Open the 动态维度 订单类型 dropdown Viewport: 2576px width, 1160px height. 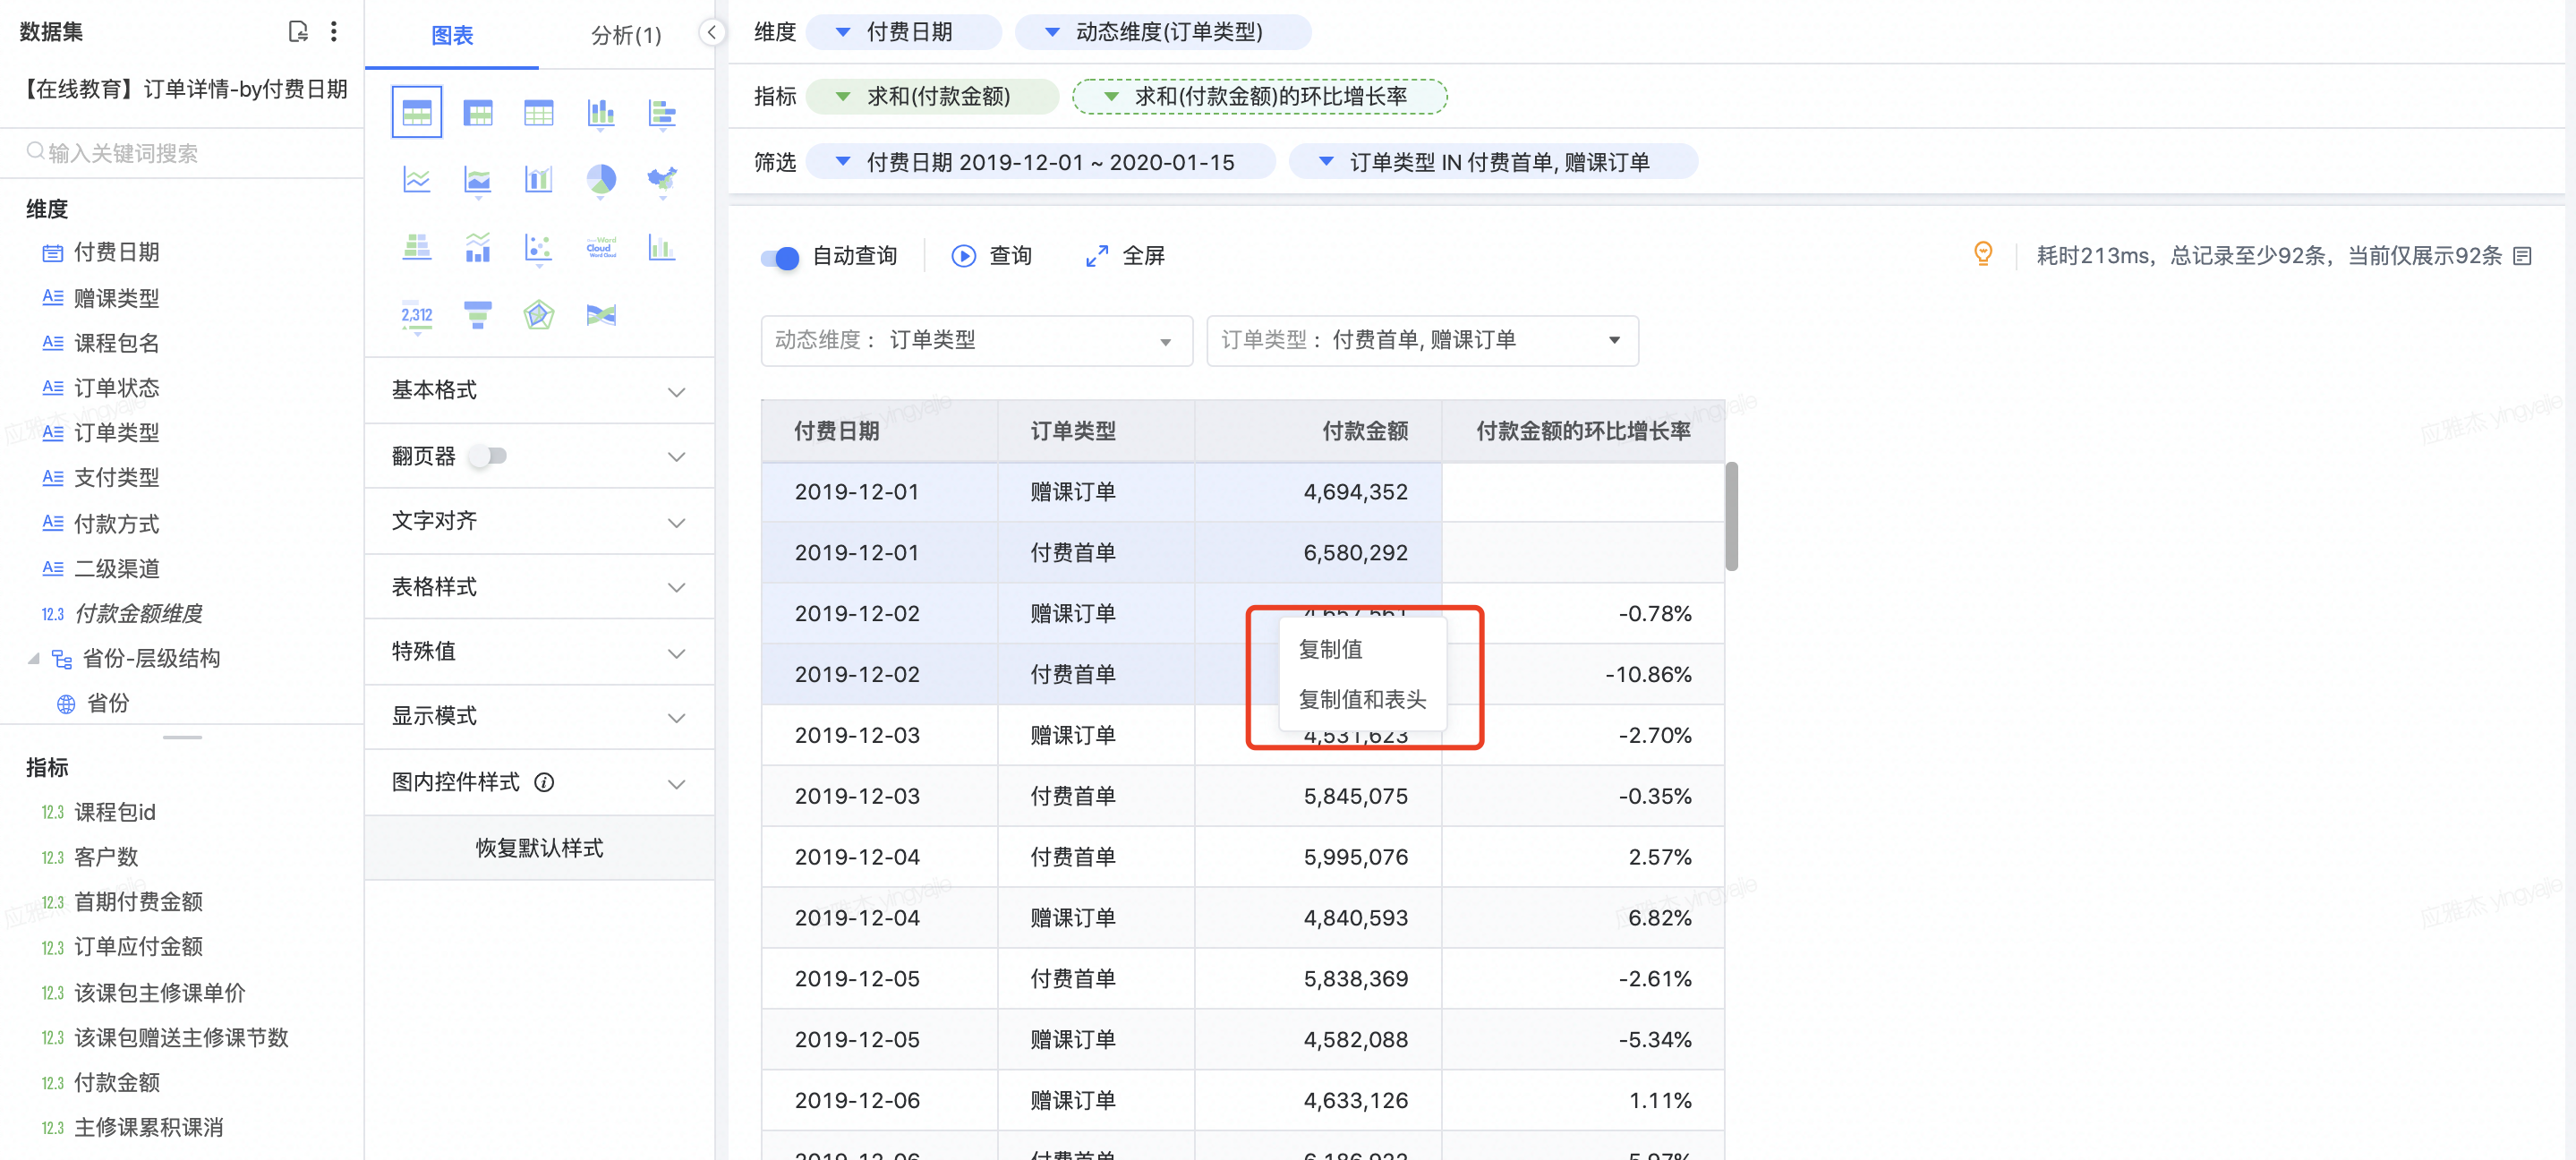point(975,341)
